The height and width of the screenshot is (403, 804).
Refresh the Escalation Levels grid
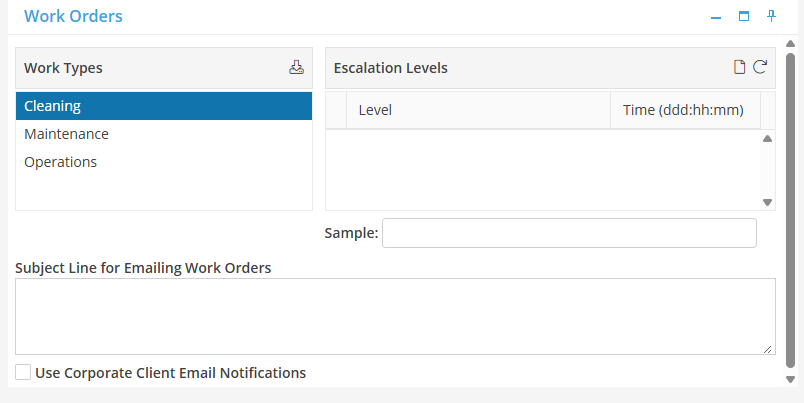(x=760, y=68)
